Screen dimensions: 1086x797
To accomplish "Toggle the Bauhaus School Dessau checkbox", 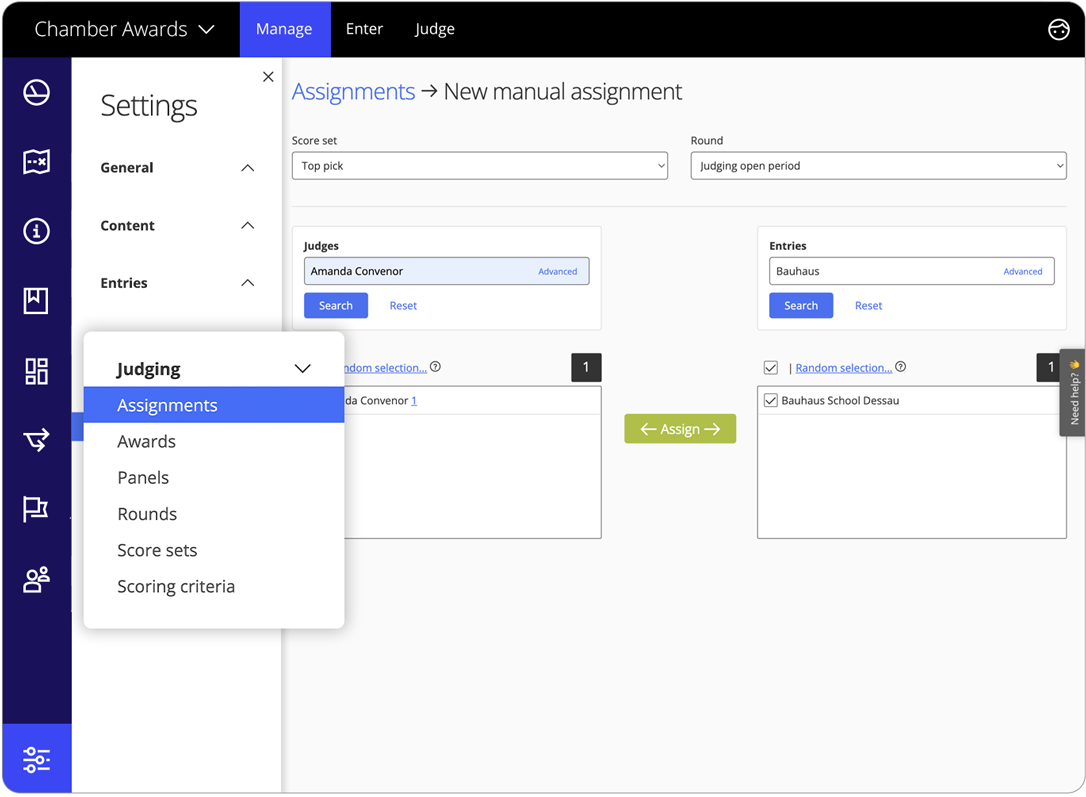I will 770,400.
